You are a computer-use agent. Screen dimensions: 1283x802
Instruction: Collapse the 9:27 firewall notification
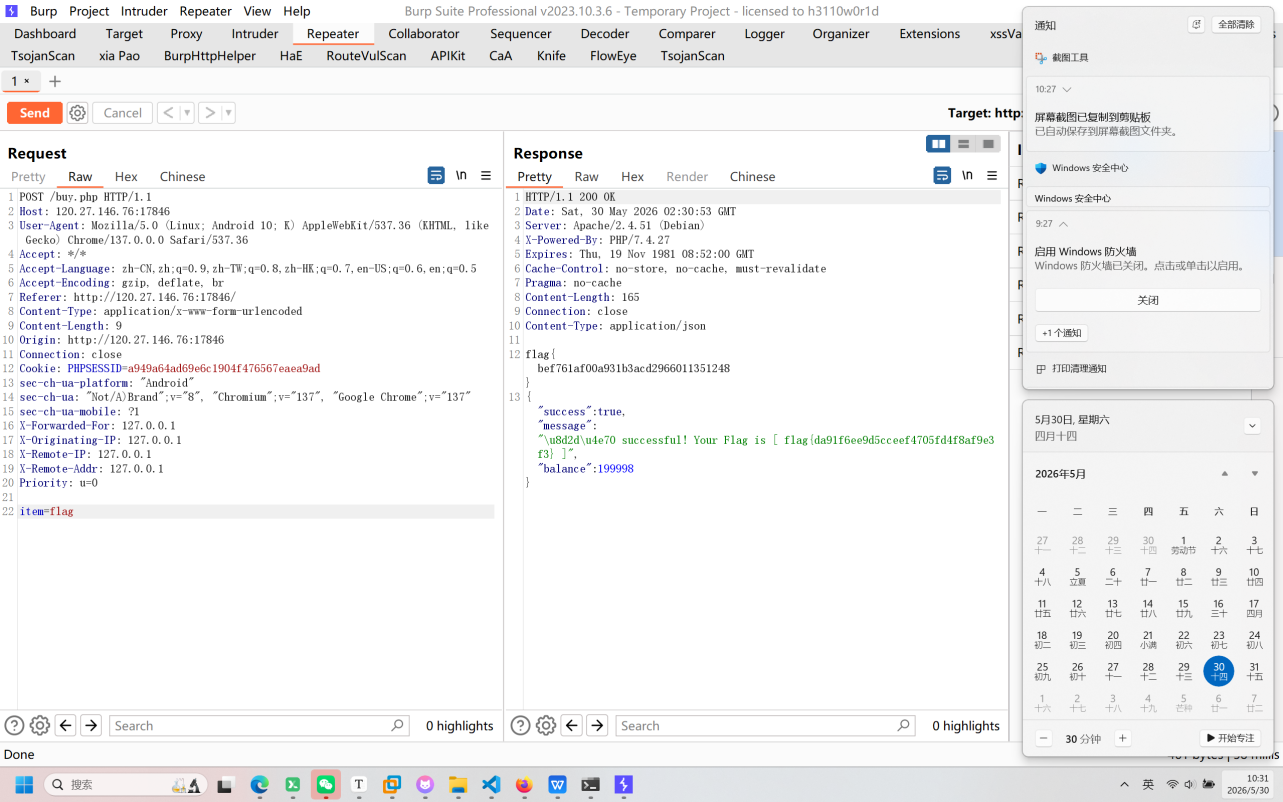click(x=1063, y=224)
